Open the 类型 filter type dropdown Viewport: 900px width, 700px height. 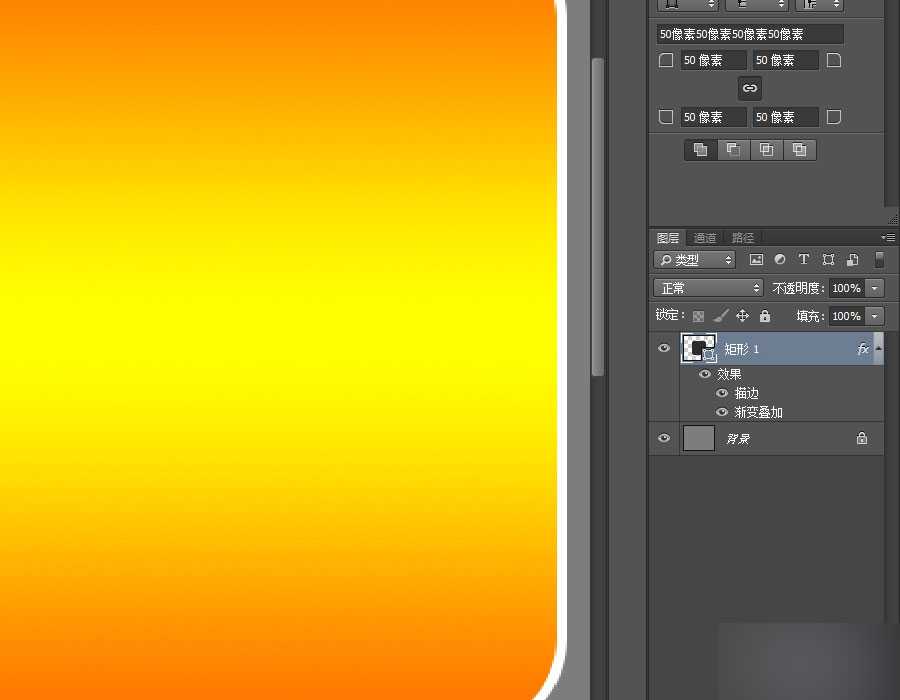tap(695, 260)
